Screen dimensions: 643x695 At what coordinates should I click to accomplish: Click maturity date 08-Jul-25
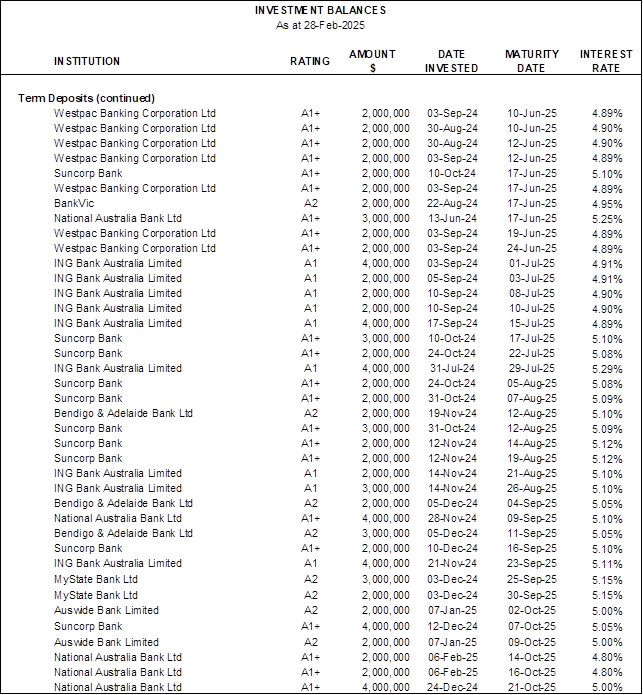[x=532, y=294]
